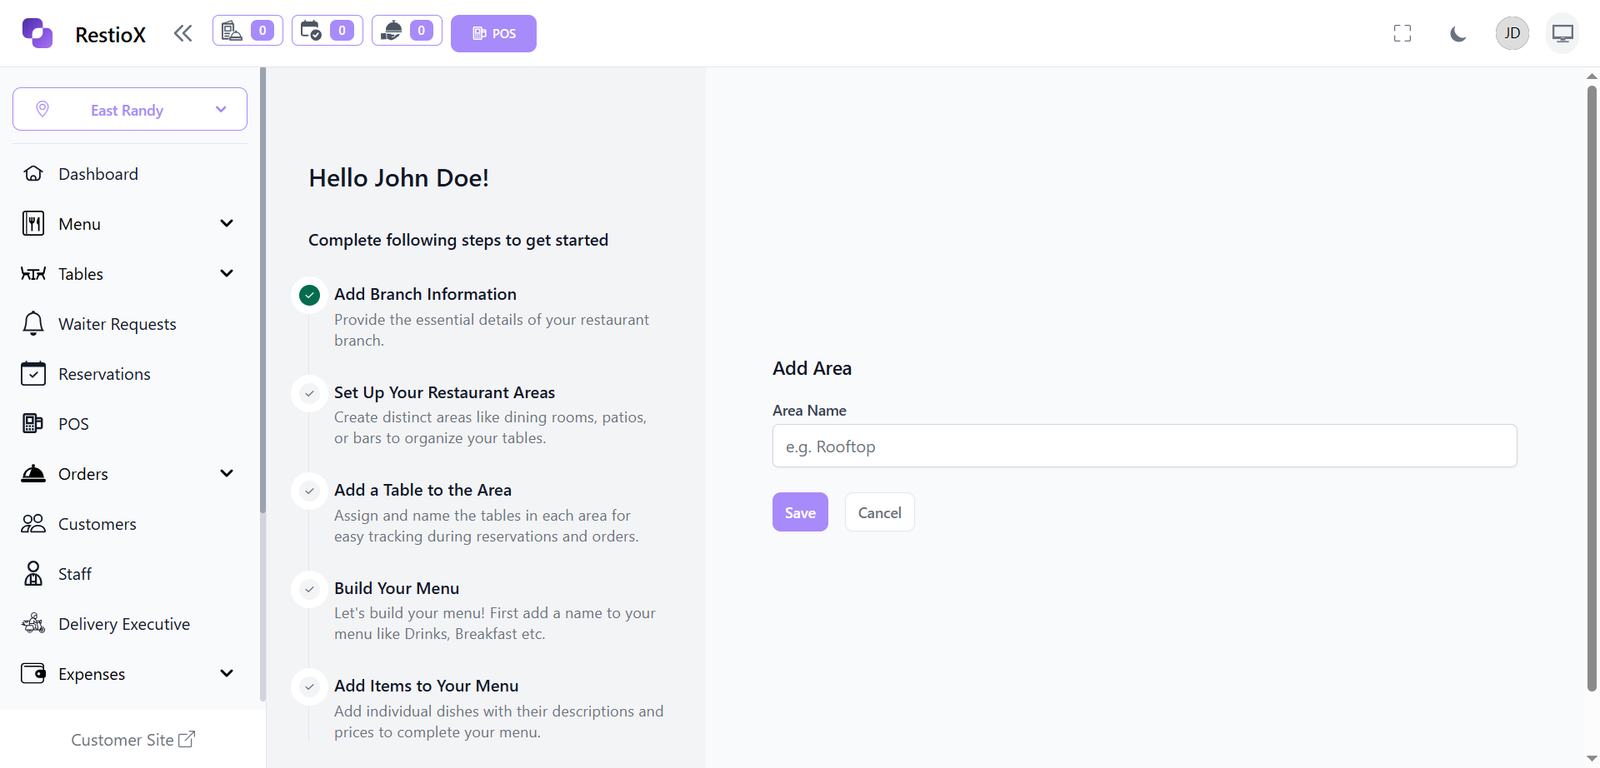
Task: Click the monitor display icon
Action: click(x=1562, y=33)
